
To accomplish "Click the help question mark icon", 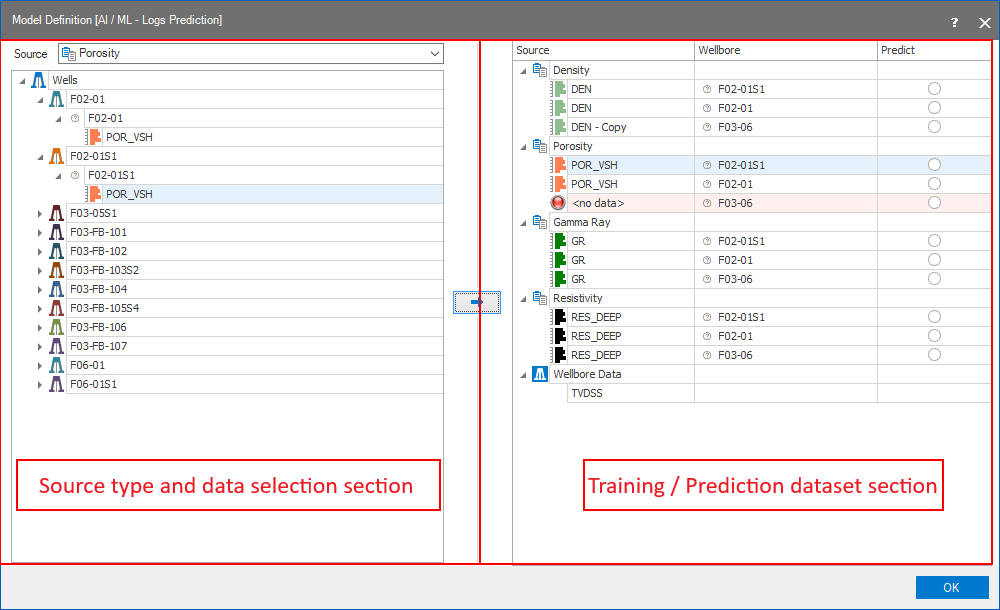I will point(954,22).
